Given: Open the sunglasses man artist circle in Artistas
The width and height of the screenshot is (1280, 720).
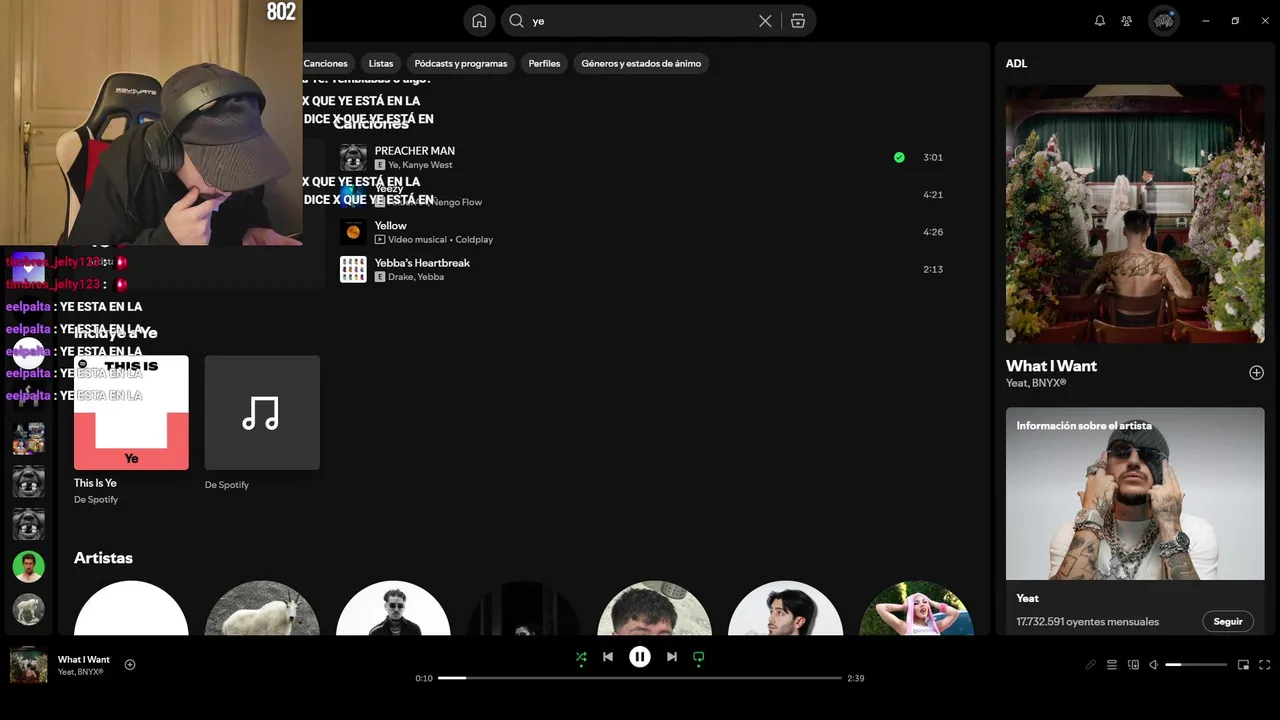Looking at the screenshot, I should pyautogui.click(x=393, y=608).
